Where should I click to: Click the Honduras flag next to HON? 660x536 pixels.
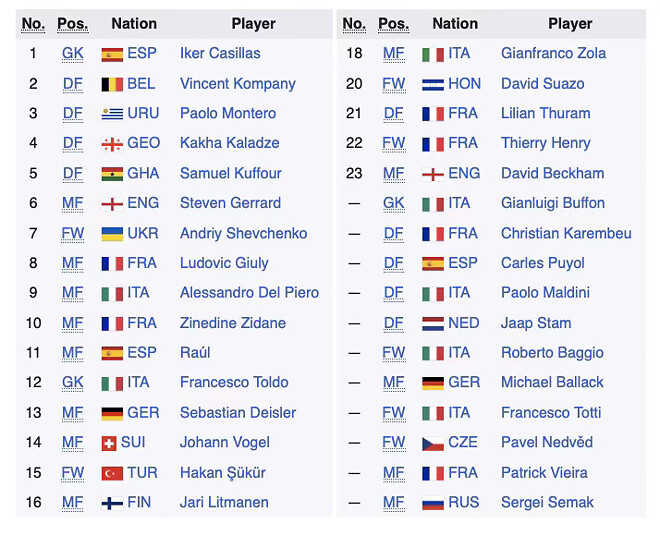433,84
